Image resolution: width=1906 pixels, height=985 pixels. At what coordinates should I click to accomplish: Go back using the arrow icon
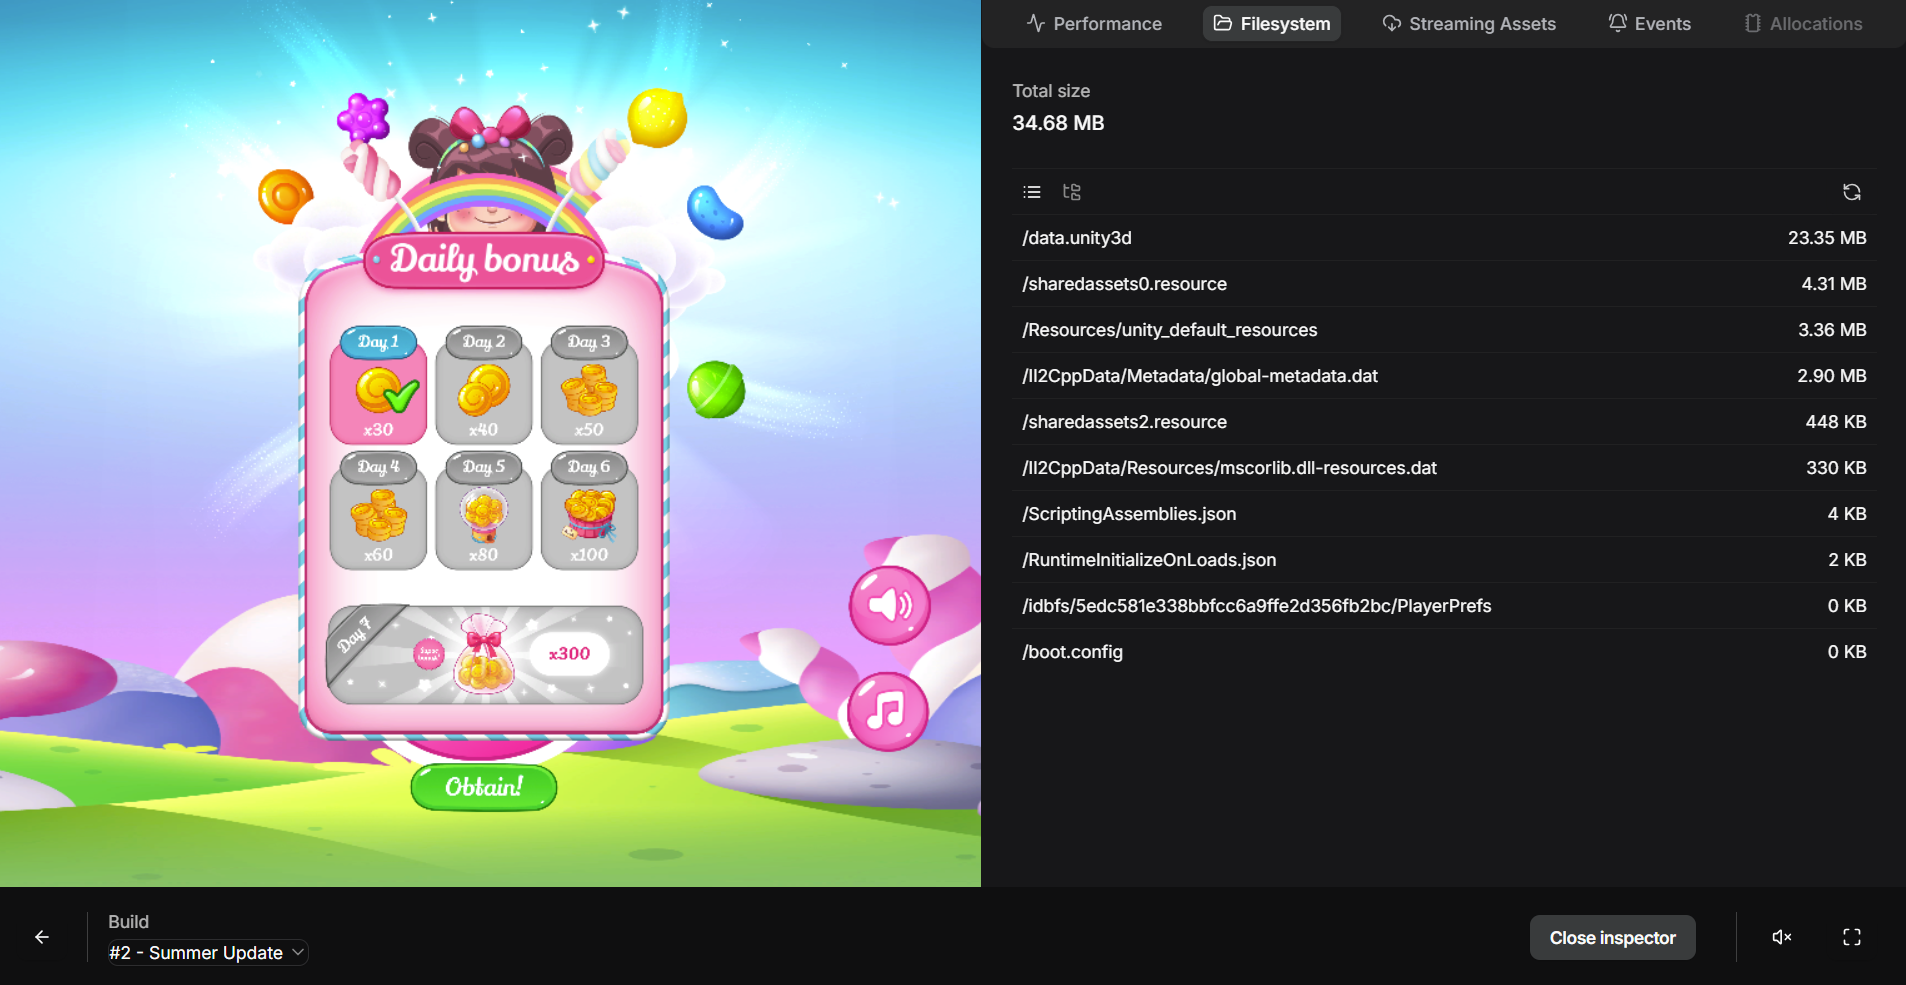42,937
